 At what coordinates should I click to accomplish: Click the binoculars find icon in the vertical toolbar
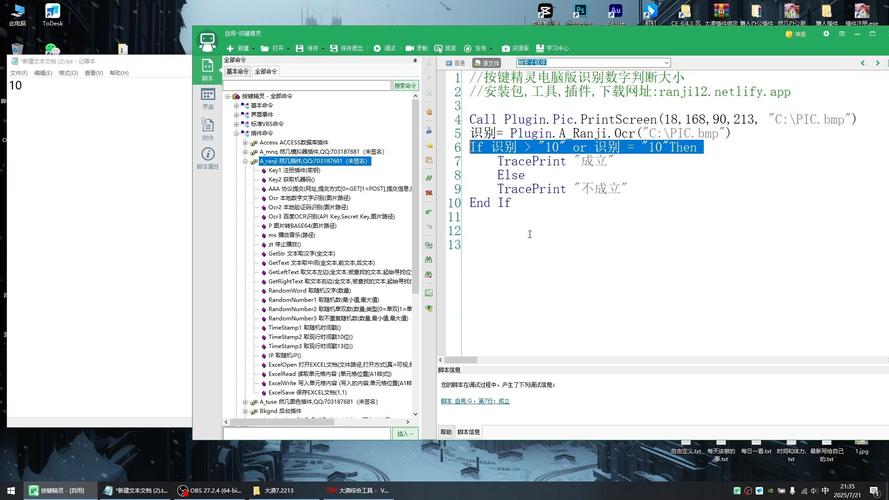[429, 260]
